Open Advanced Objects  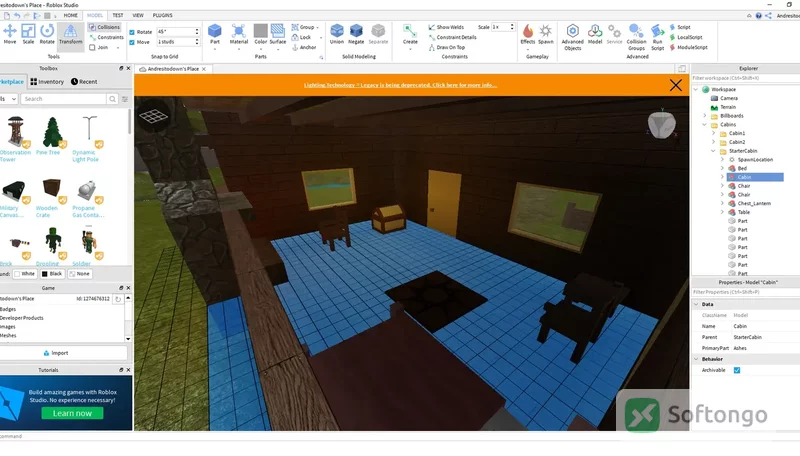[572, 37]
